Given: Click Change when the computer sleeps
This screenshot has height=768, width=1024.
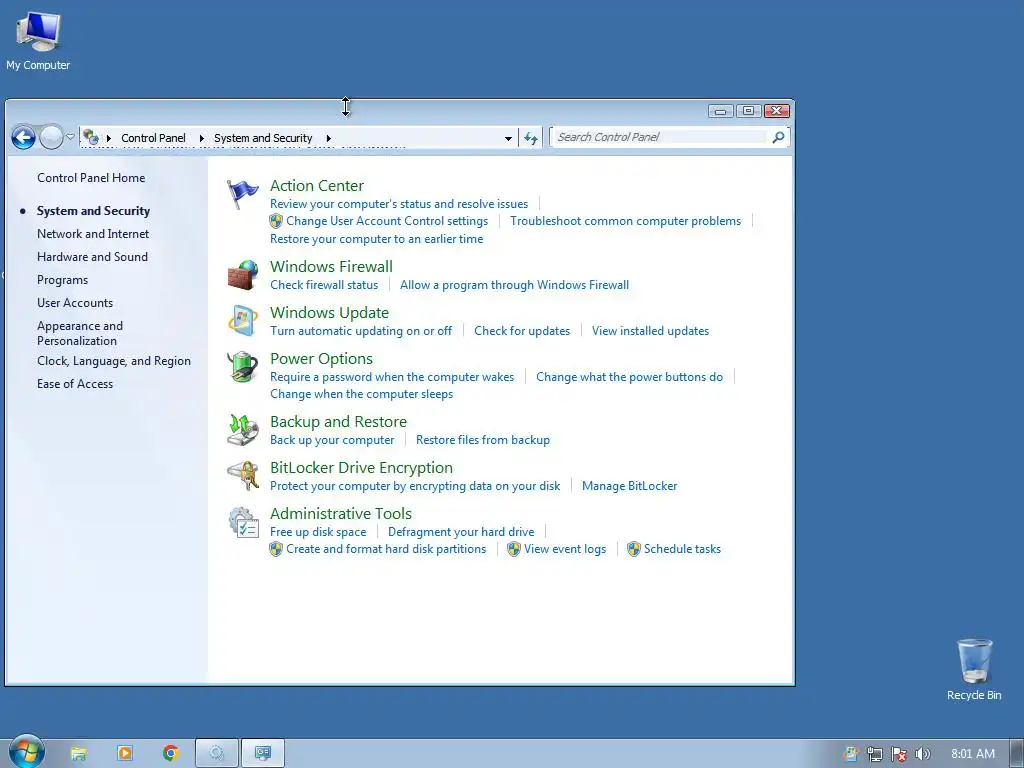Looking at the screenshot, I should coord(361,394).
